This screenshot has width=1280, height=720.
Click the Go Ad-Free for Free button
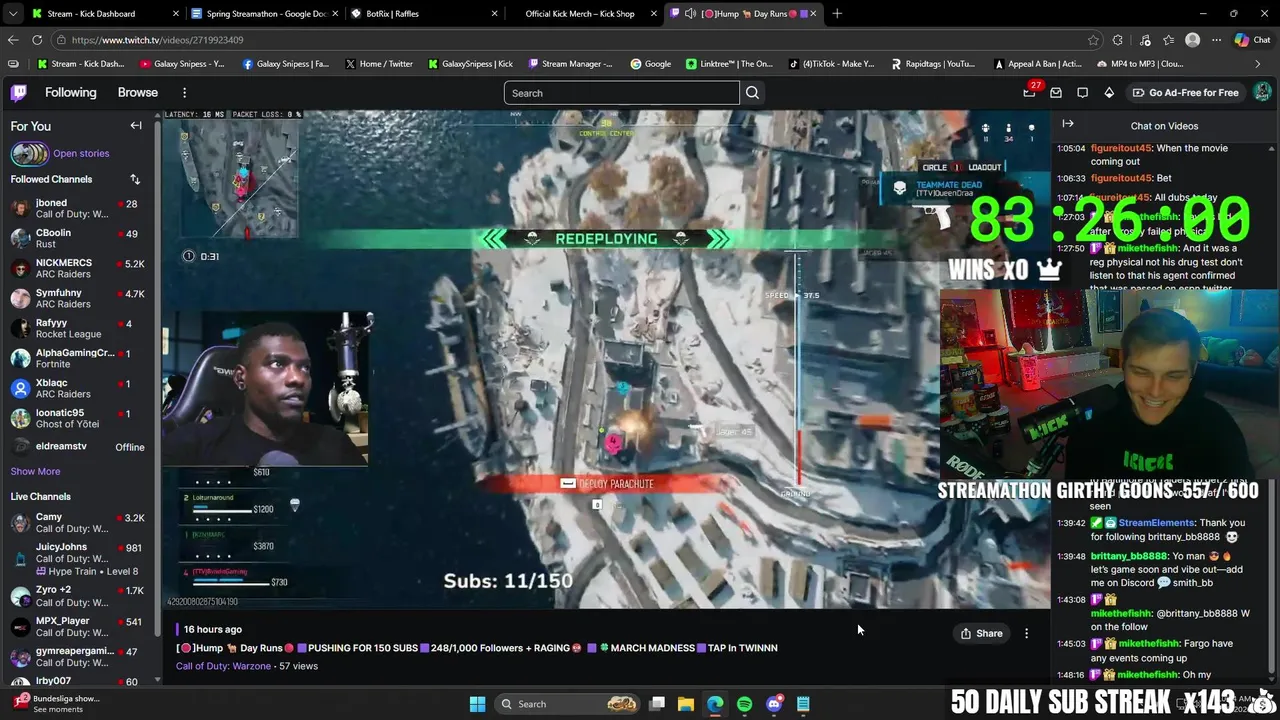pyautogui.click(x=1186, y=93)
